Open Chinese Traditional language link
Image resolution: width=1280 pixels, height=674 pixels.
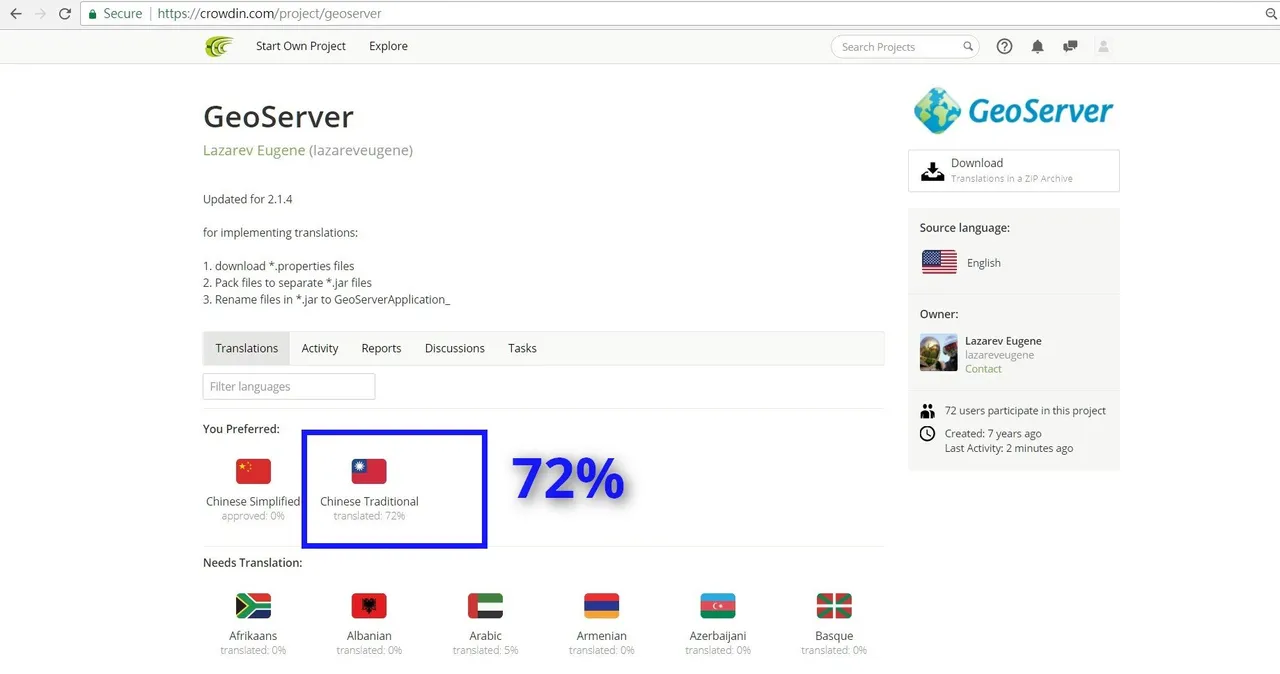coord(369,502)
